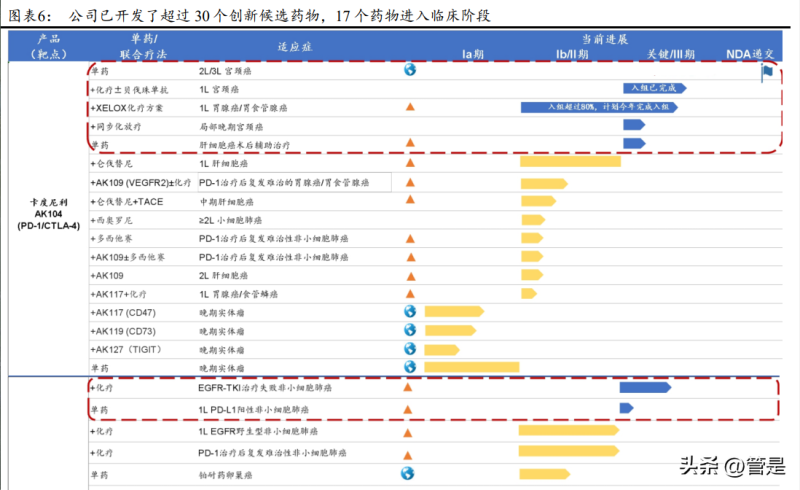800x490 pixels.
Task: Click the 卡度尼利 AK104 (PD-1/CTLA-4) product label
Action: [48, 214]
